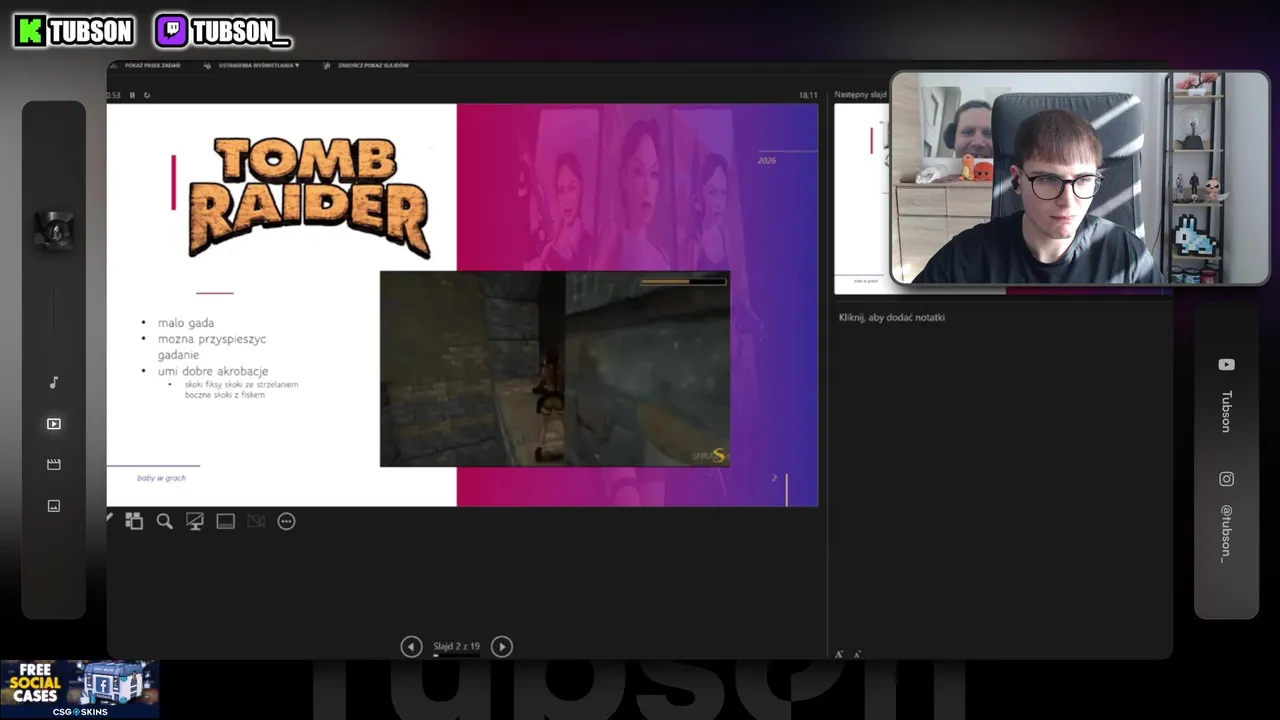Click the vertical 'Tubson' YouTube label
This screenshot has width=1280, height=720.
pos(1226,411)
